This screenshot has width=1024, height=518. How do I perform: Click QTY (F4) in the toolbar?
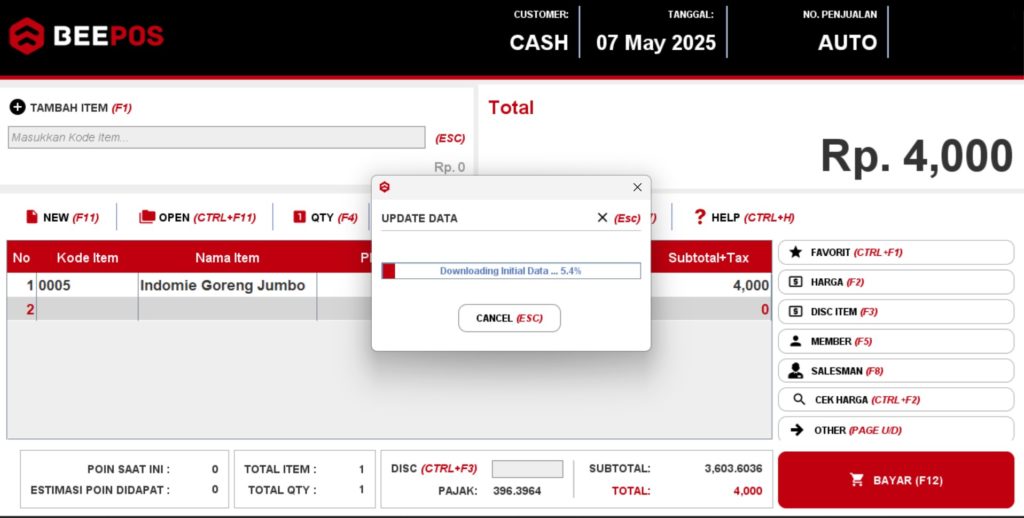pos(325,218)
